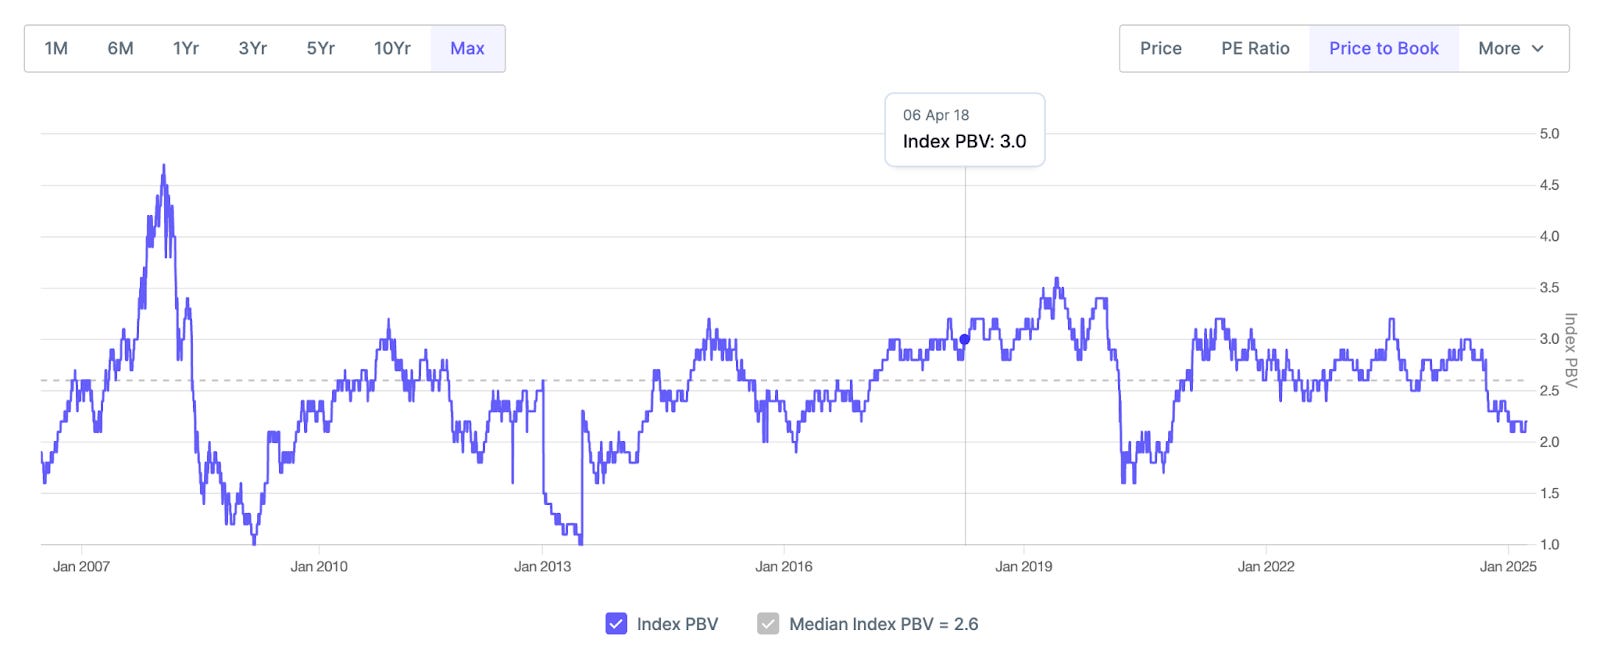Click the Index PBV legend label
Image resolution: width=1600 pixels, height=652 pixels.
[x=678, y=623]
